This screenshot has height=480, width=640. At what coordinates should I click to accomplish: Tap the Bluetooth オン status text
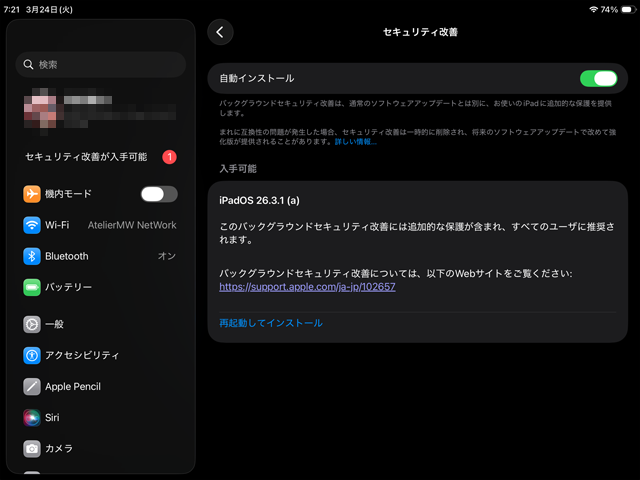(167, 256)
